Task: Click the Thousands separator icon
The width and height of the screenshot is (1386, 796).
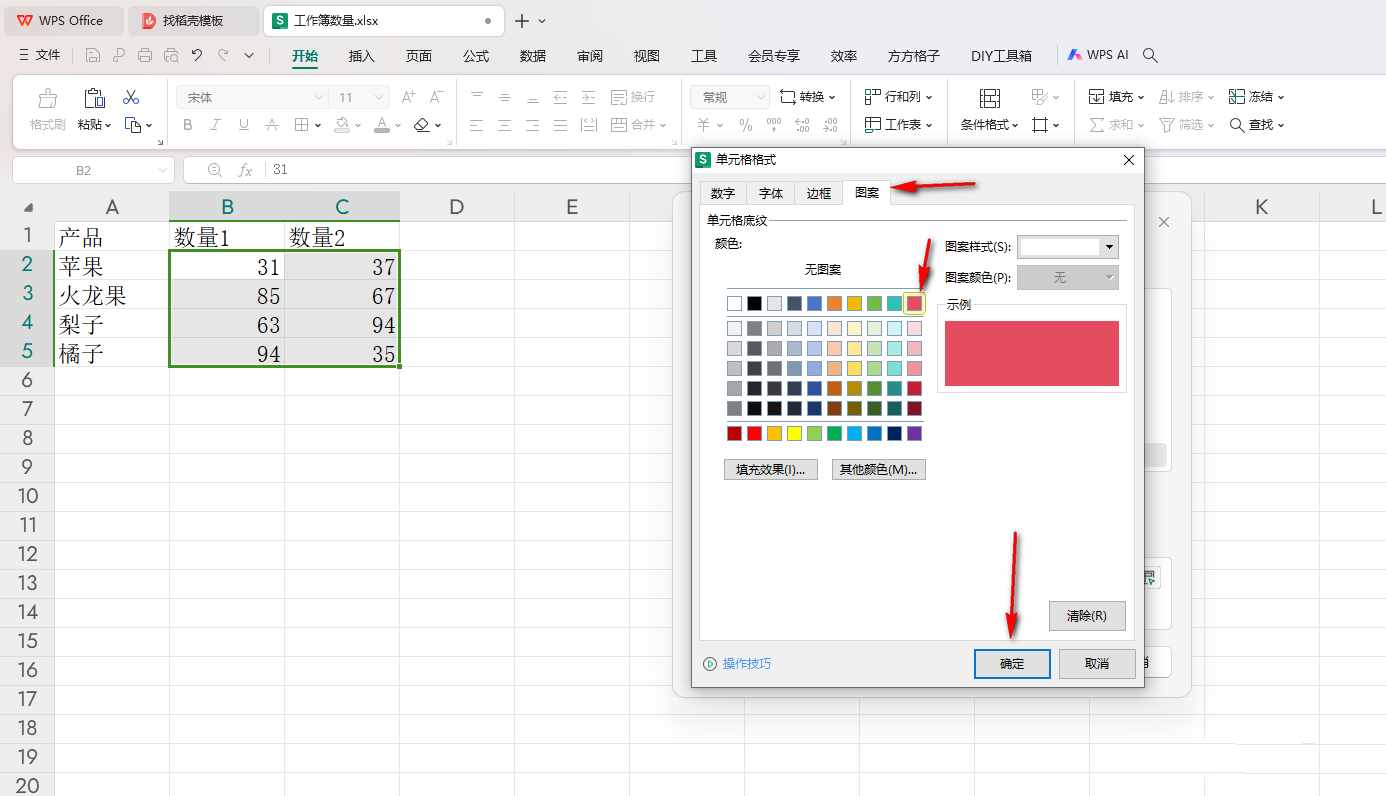Action: [774, 125]
